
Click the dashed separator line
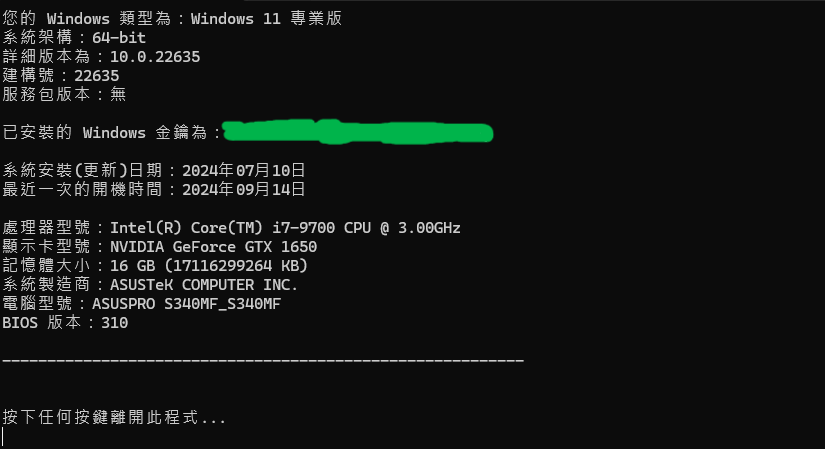click(263, 359)
